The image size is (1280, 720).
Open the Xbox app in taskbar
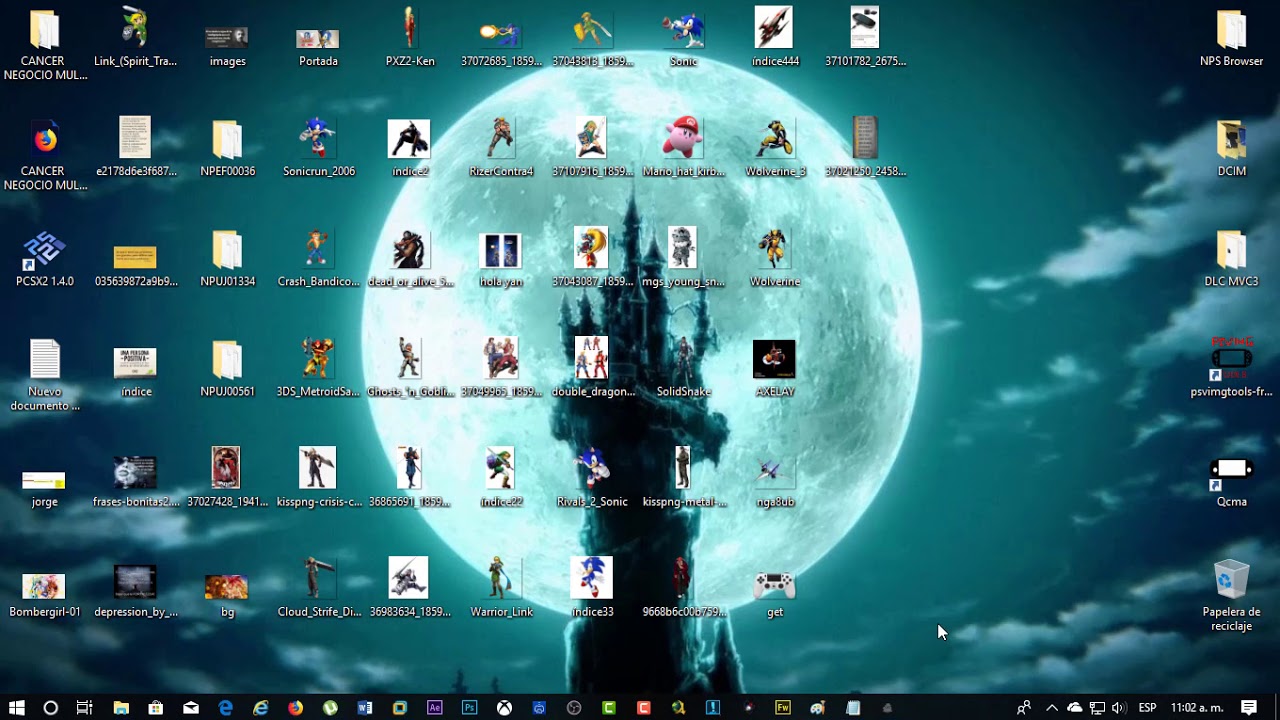point(504,707)
